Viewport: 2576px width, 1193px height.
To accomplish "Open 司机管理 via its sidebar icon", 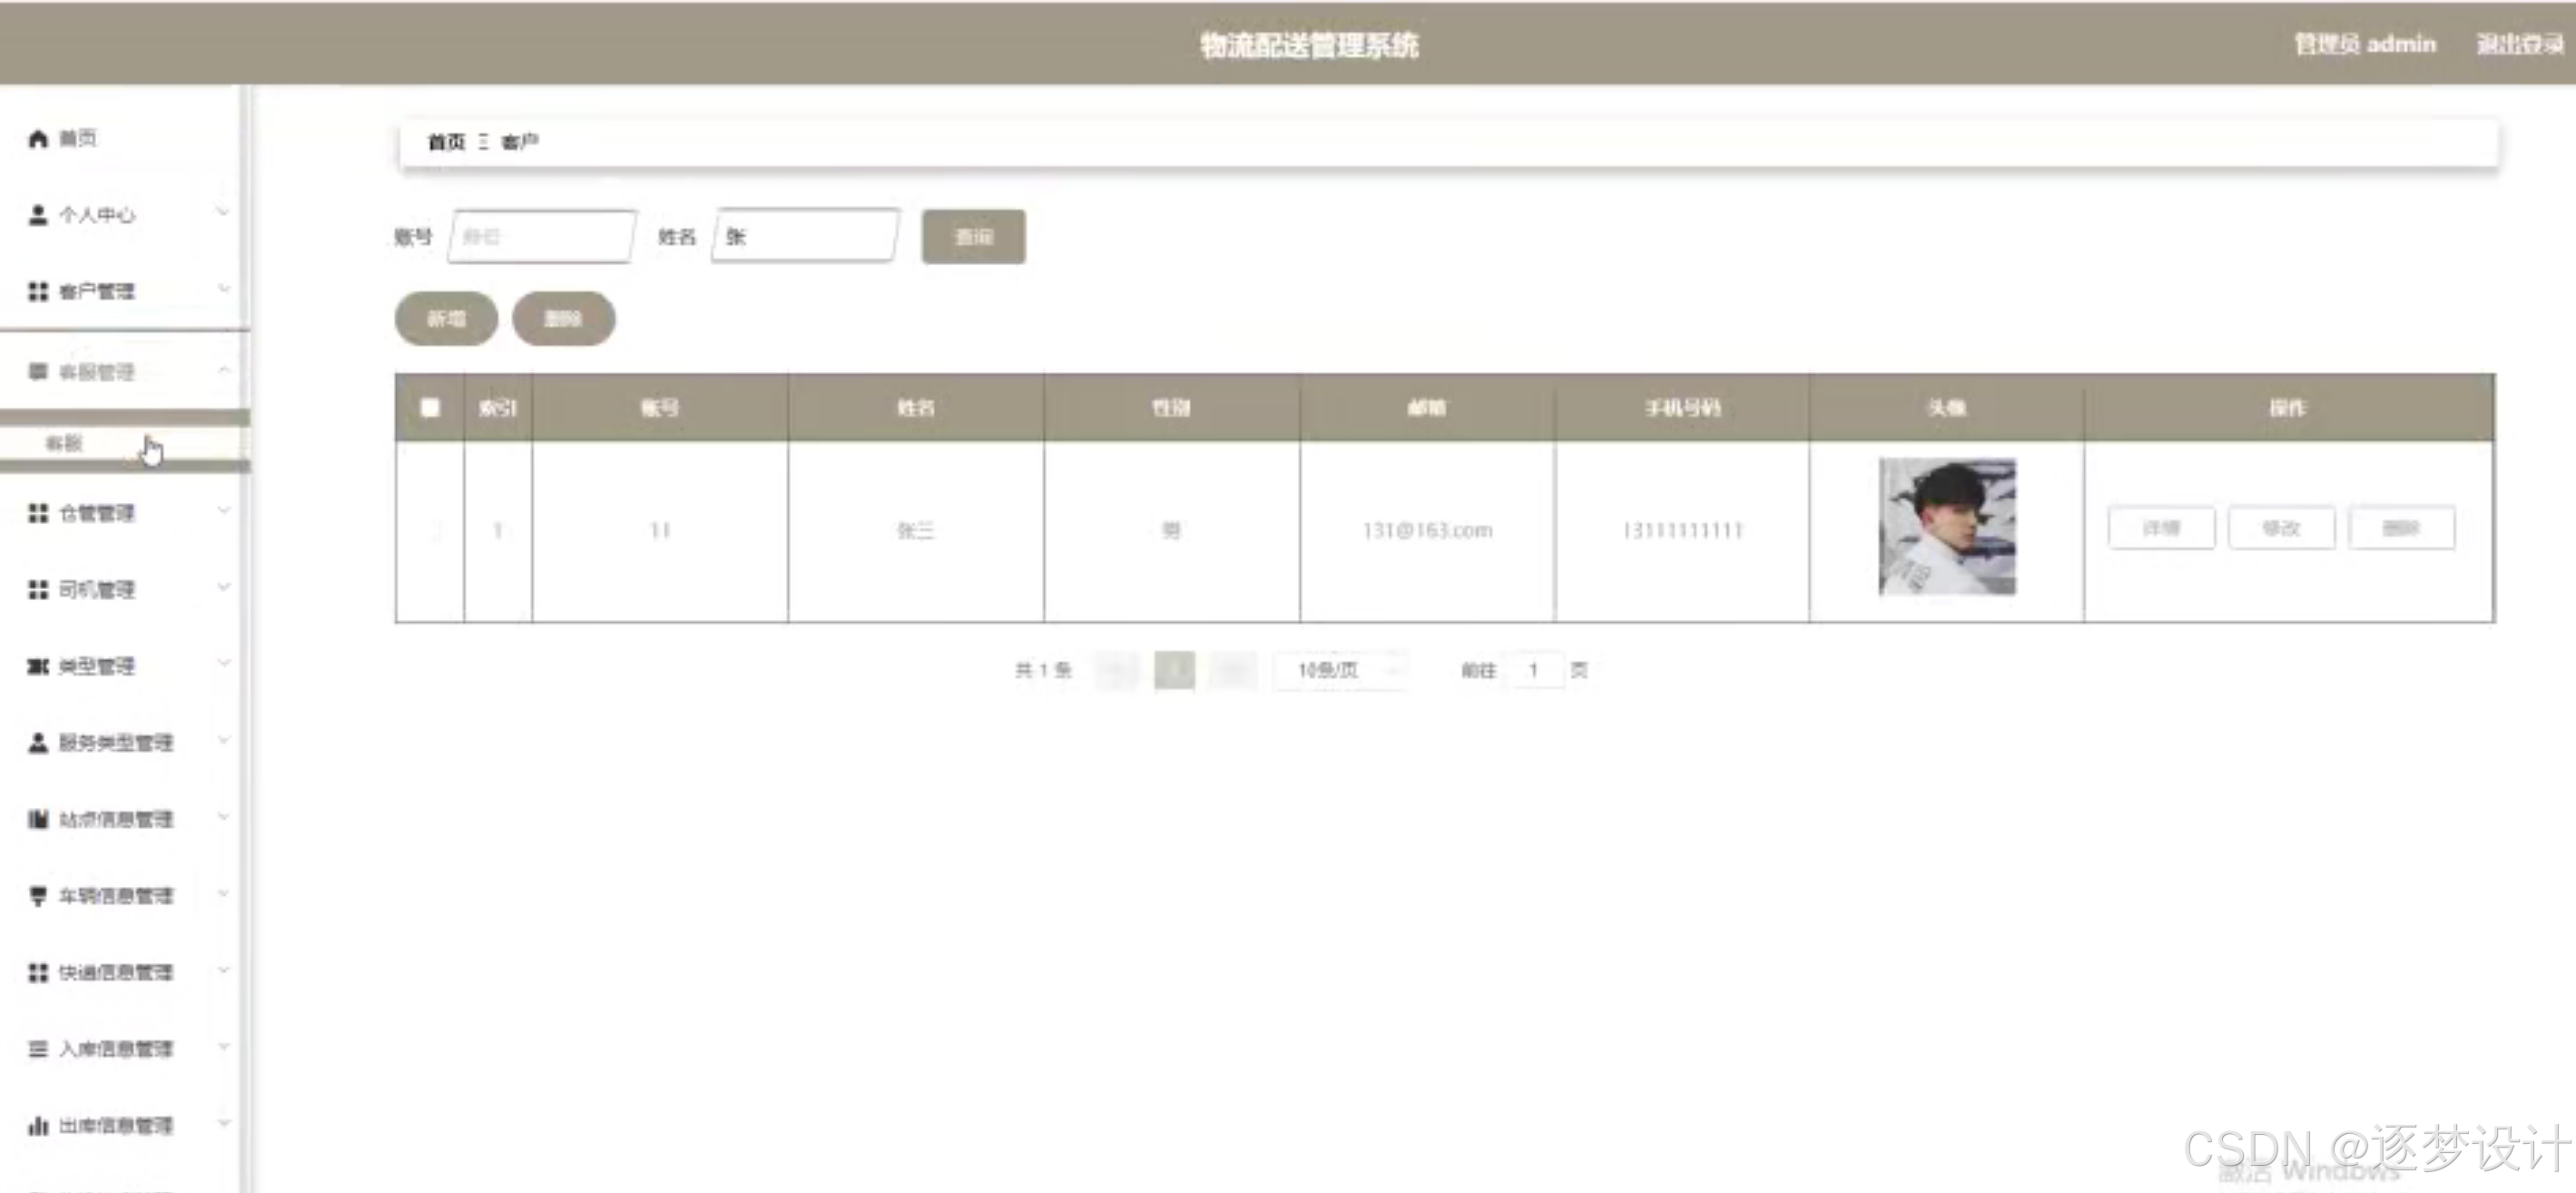I will tap(37, 590).
